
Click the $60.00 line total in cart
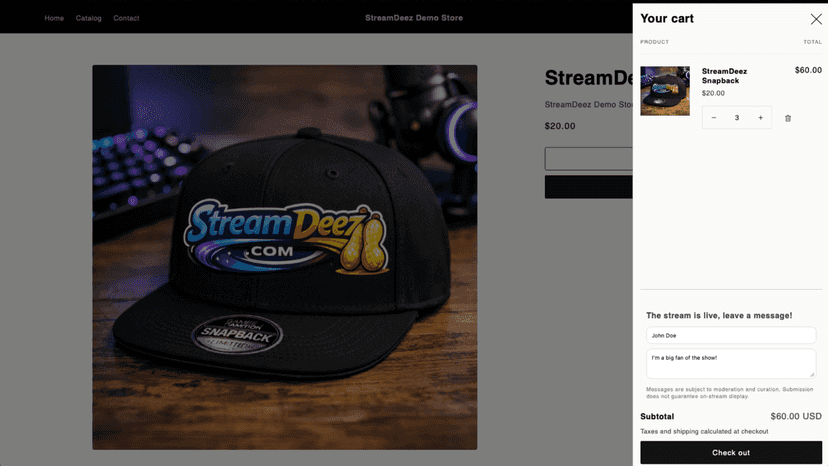[808, 70]
